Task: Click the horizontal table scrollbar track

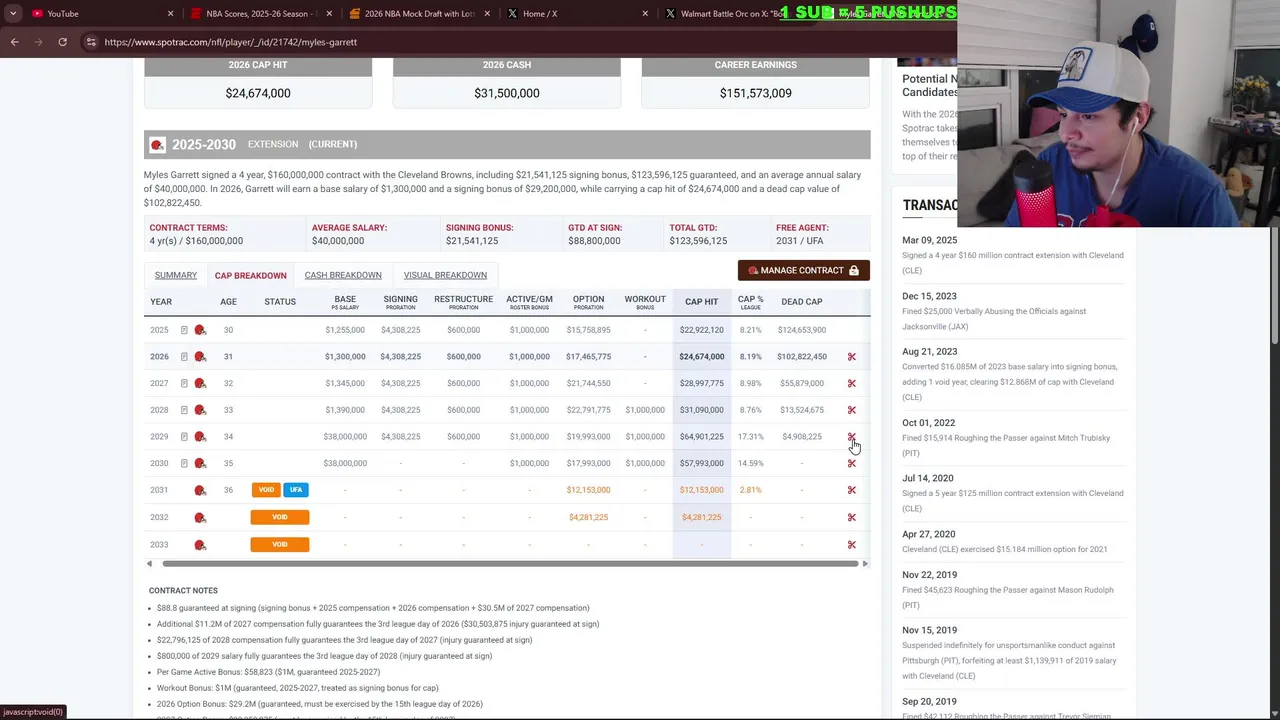Action: 510,564
